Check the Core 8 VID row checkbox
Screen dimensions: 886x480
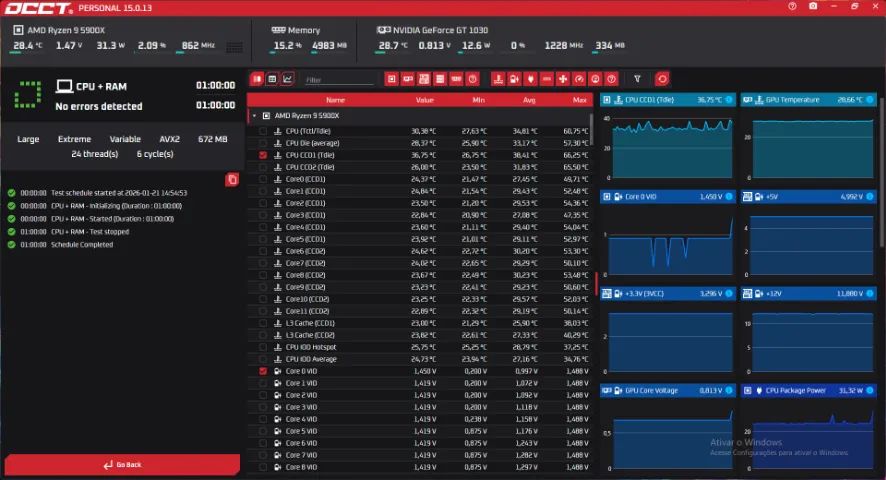coord(263,468)
